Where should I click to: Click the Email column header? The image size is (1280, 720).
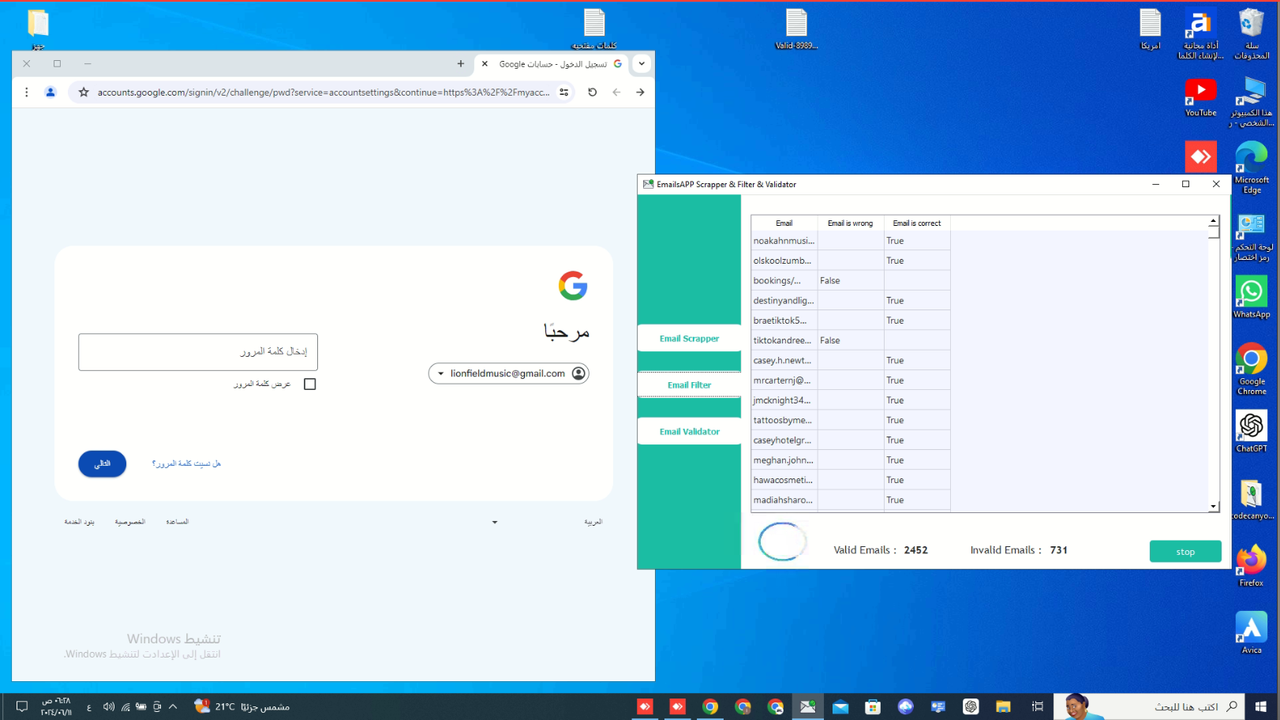[784, 223]
